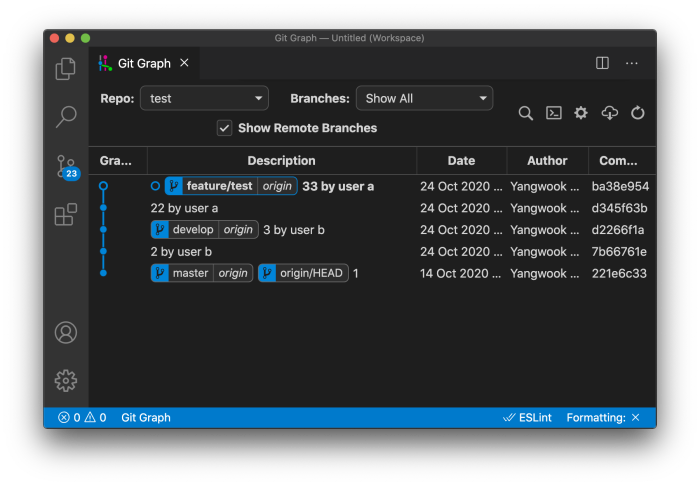Viewport: 700px width, 486px height.
Task: Click the feature/test branch icon
Action: 174,186
